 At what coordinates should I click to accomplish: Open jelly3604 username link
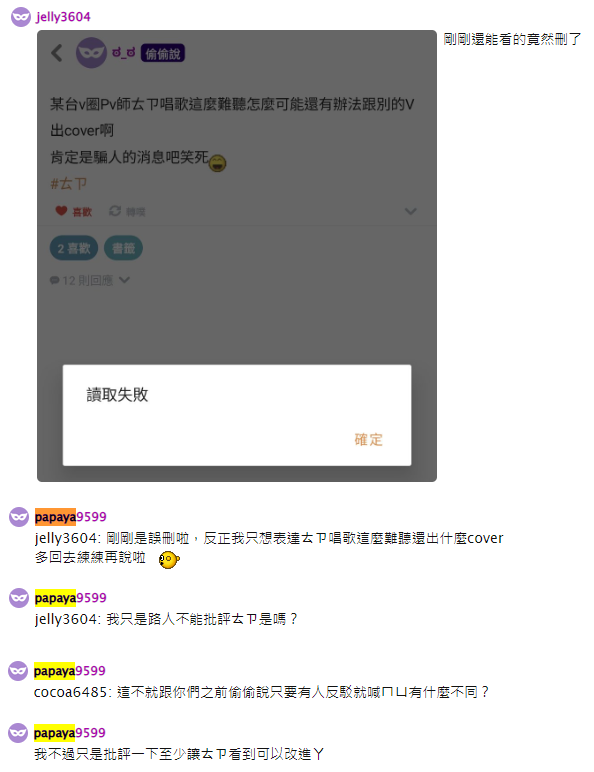click(63, 17)
